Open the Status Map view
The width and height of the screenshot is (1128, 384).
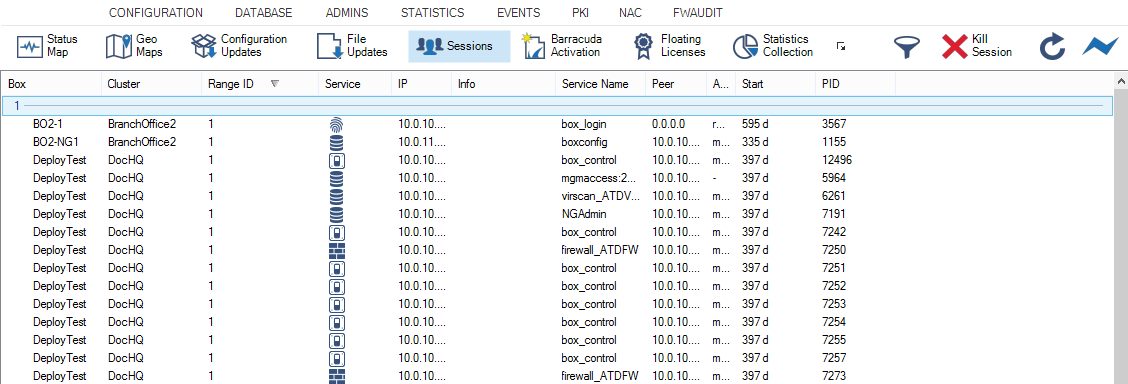(x=47, y=46)
